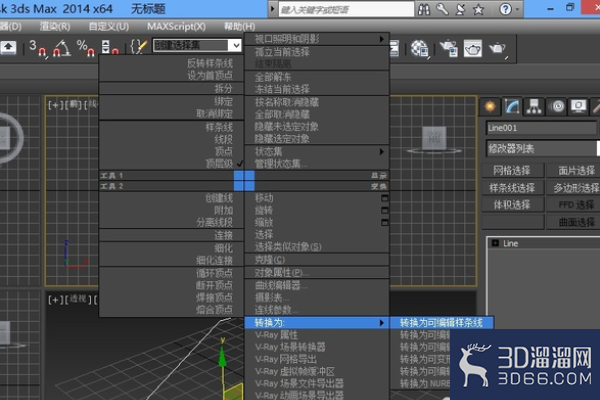Switch to the Display panel monitor icon
The width and height of the screenshot is (600, 400).
point(579,106)
